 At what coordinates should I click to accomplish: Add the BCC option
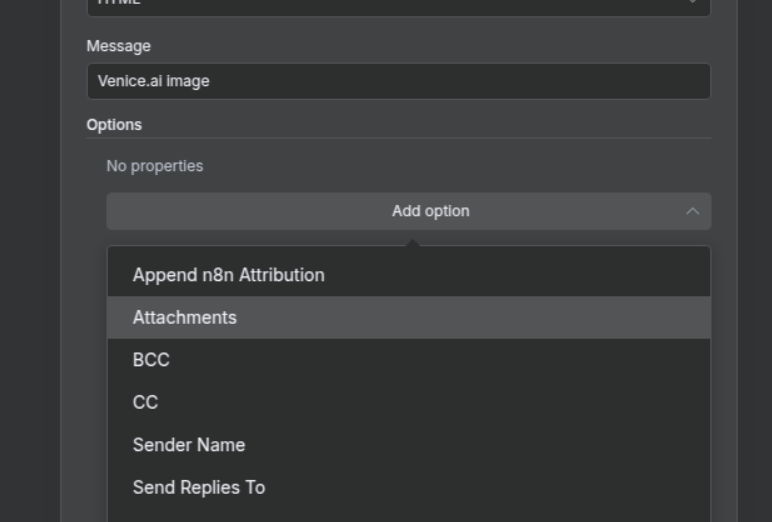(151, 360)
